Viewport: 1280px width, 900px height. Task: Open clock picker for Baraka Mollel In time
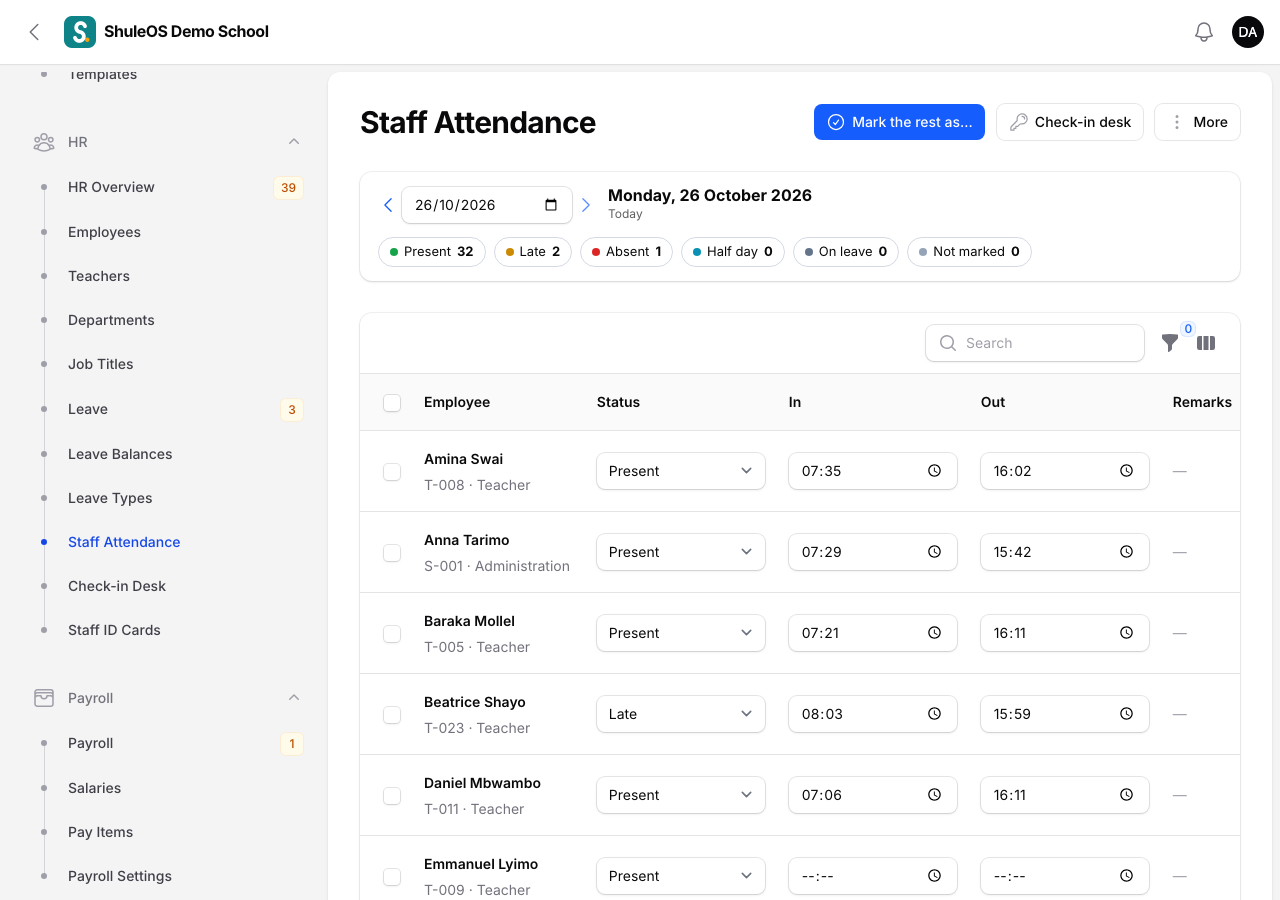934,633
